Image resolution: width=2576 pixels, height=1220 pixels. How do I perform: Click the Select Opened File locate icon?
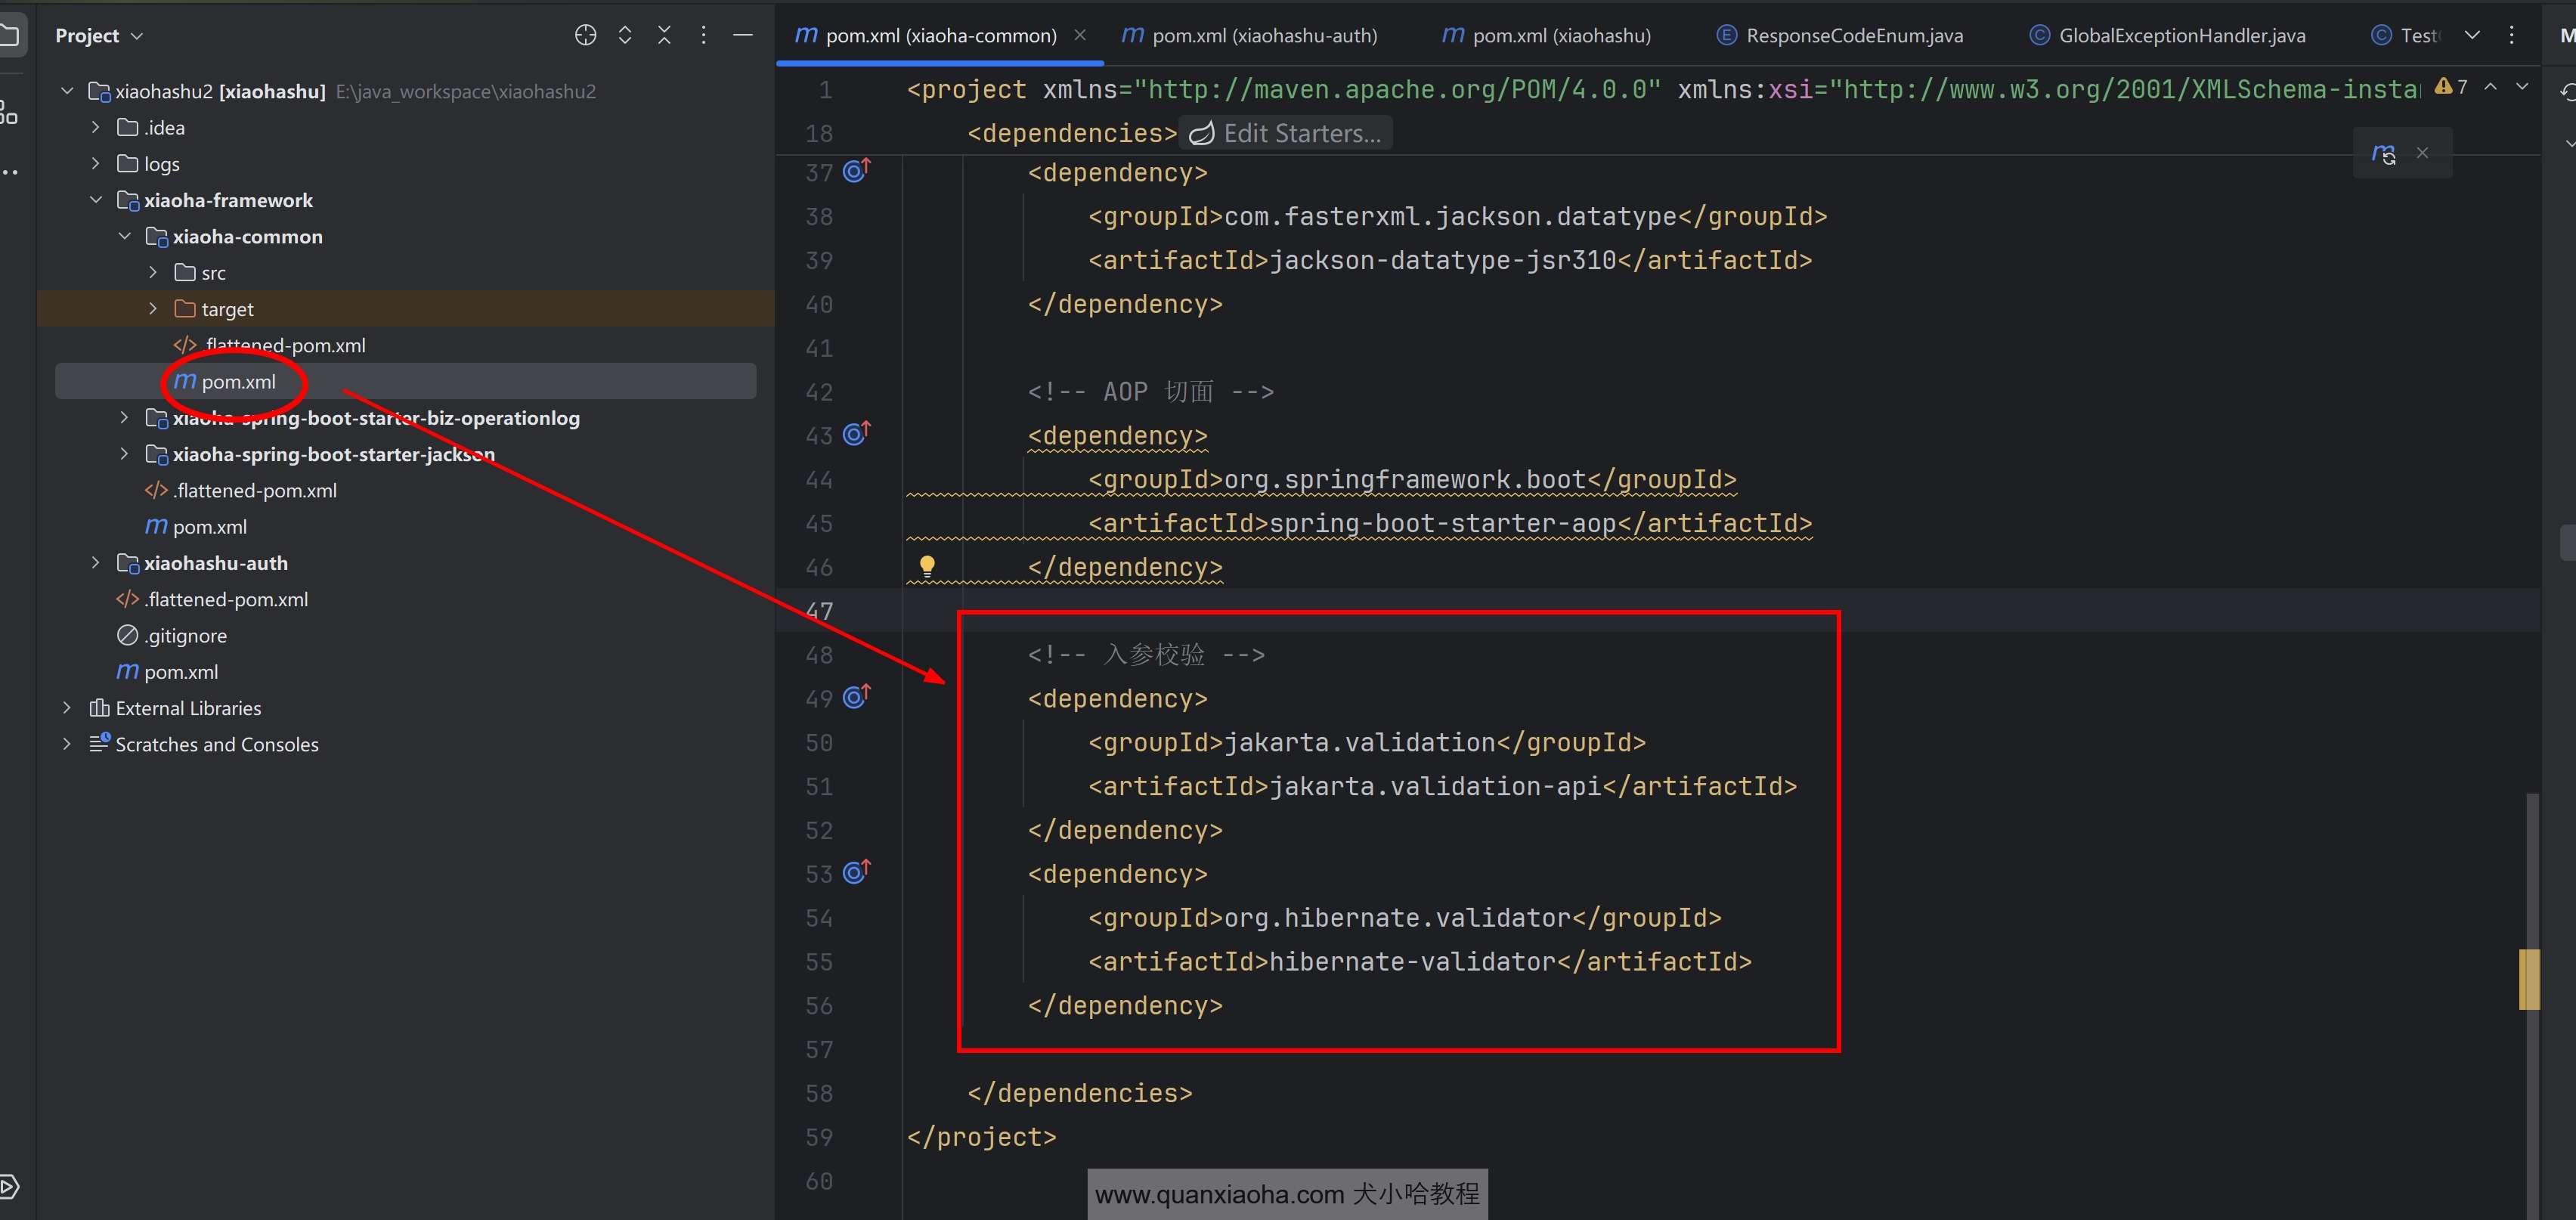(585, 36)
